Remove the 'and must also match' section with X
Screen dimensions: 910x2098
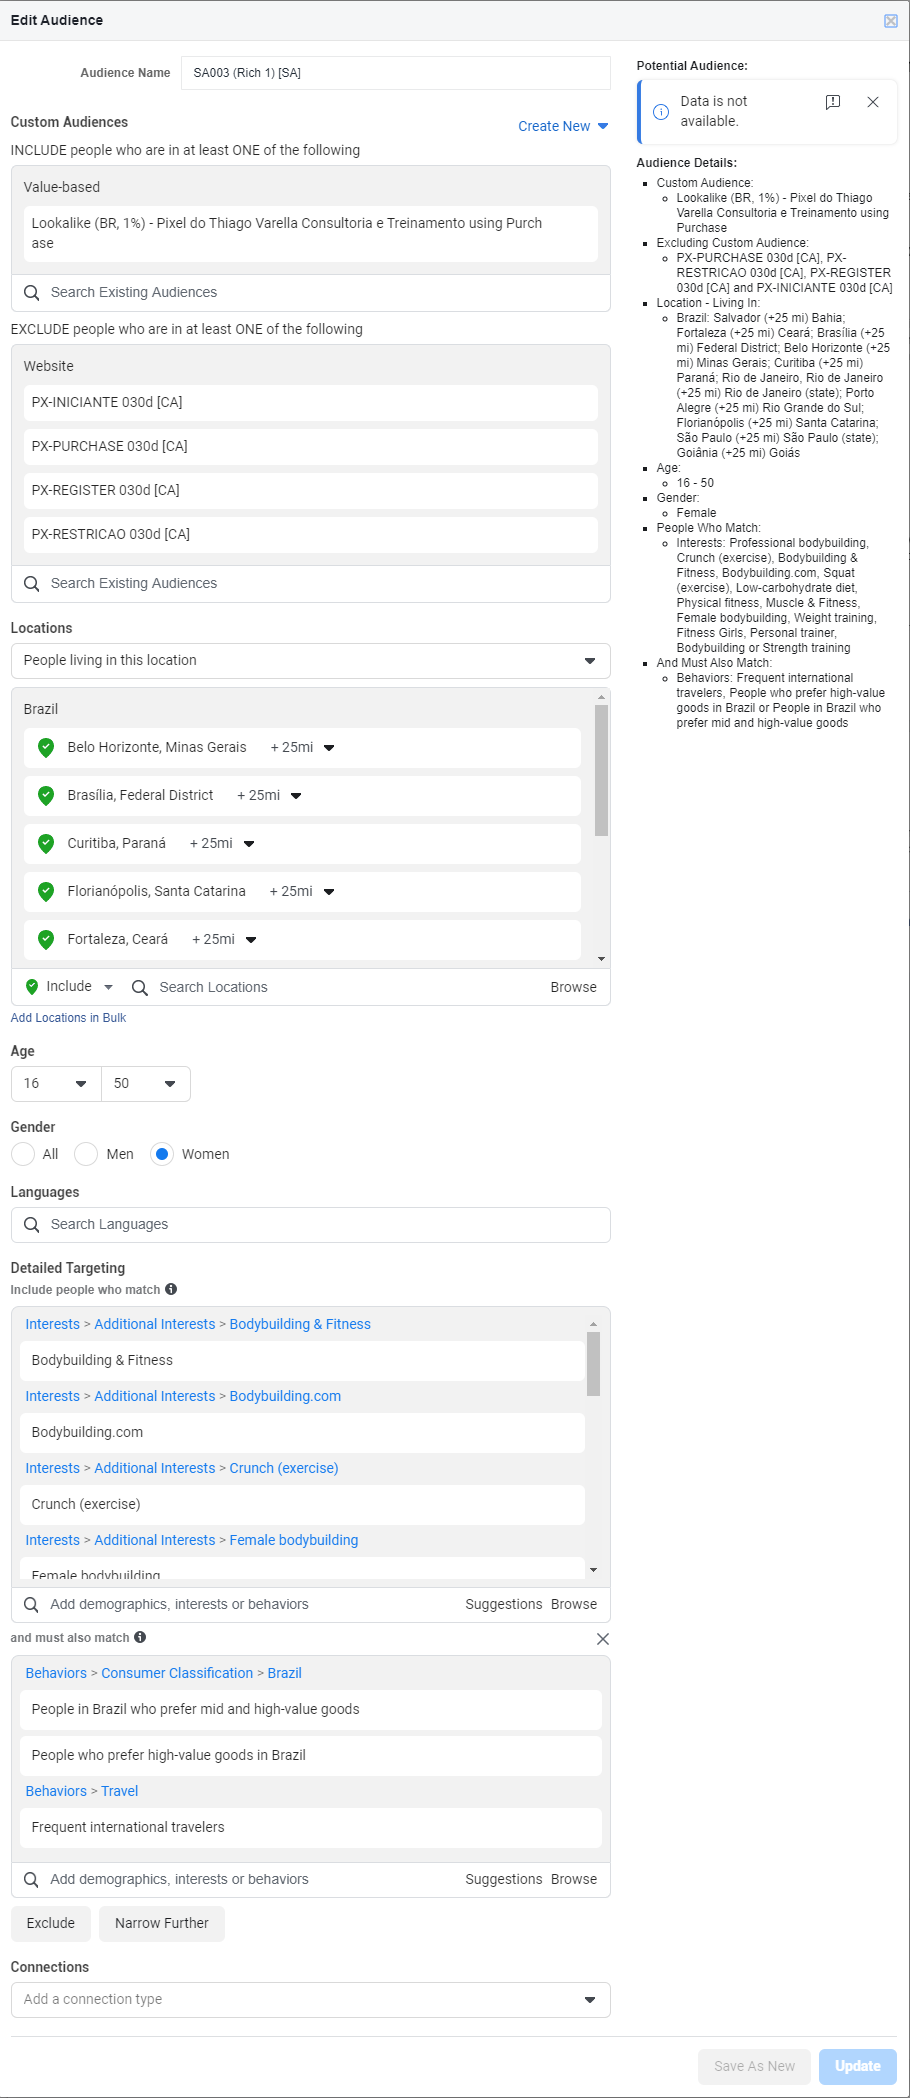[602, 1639]
